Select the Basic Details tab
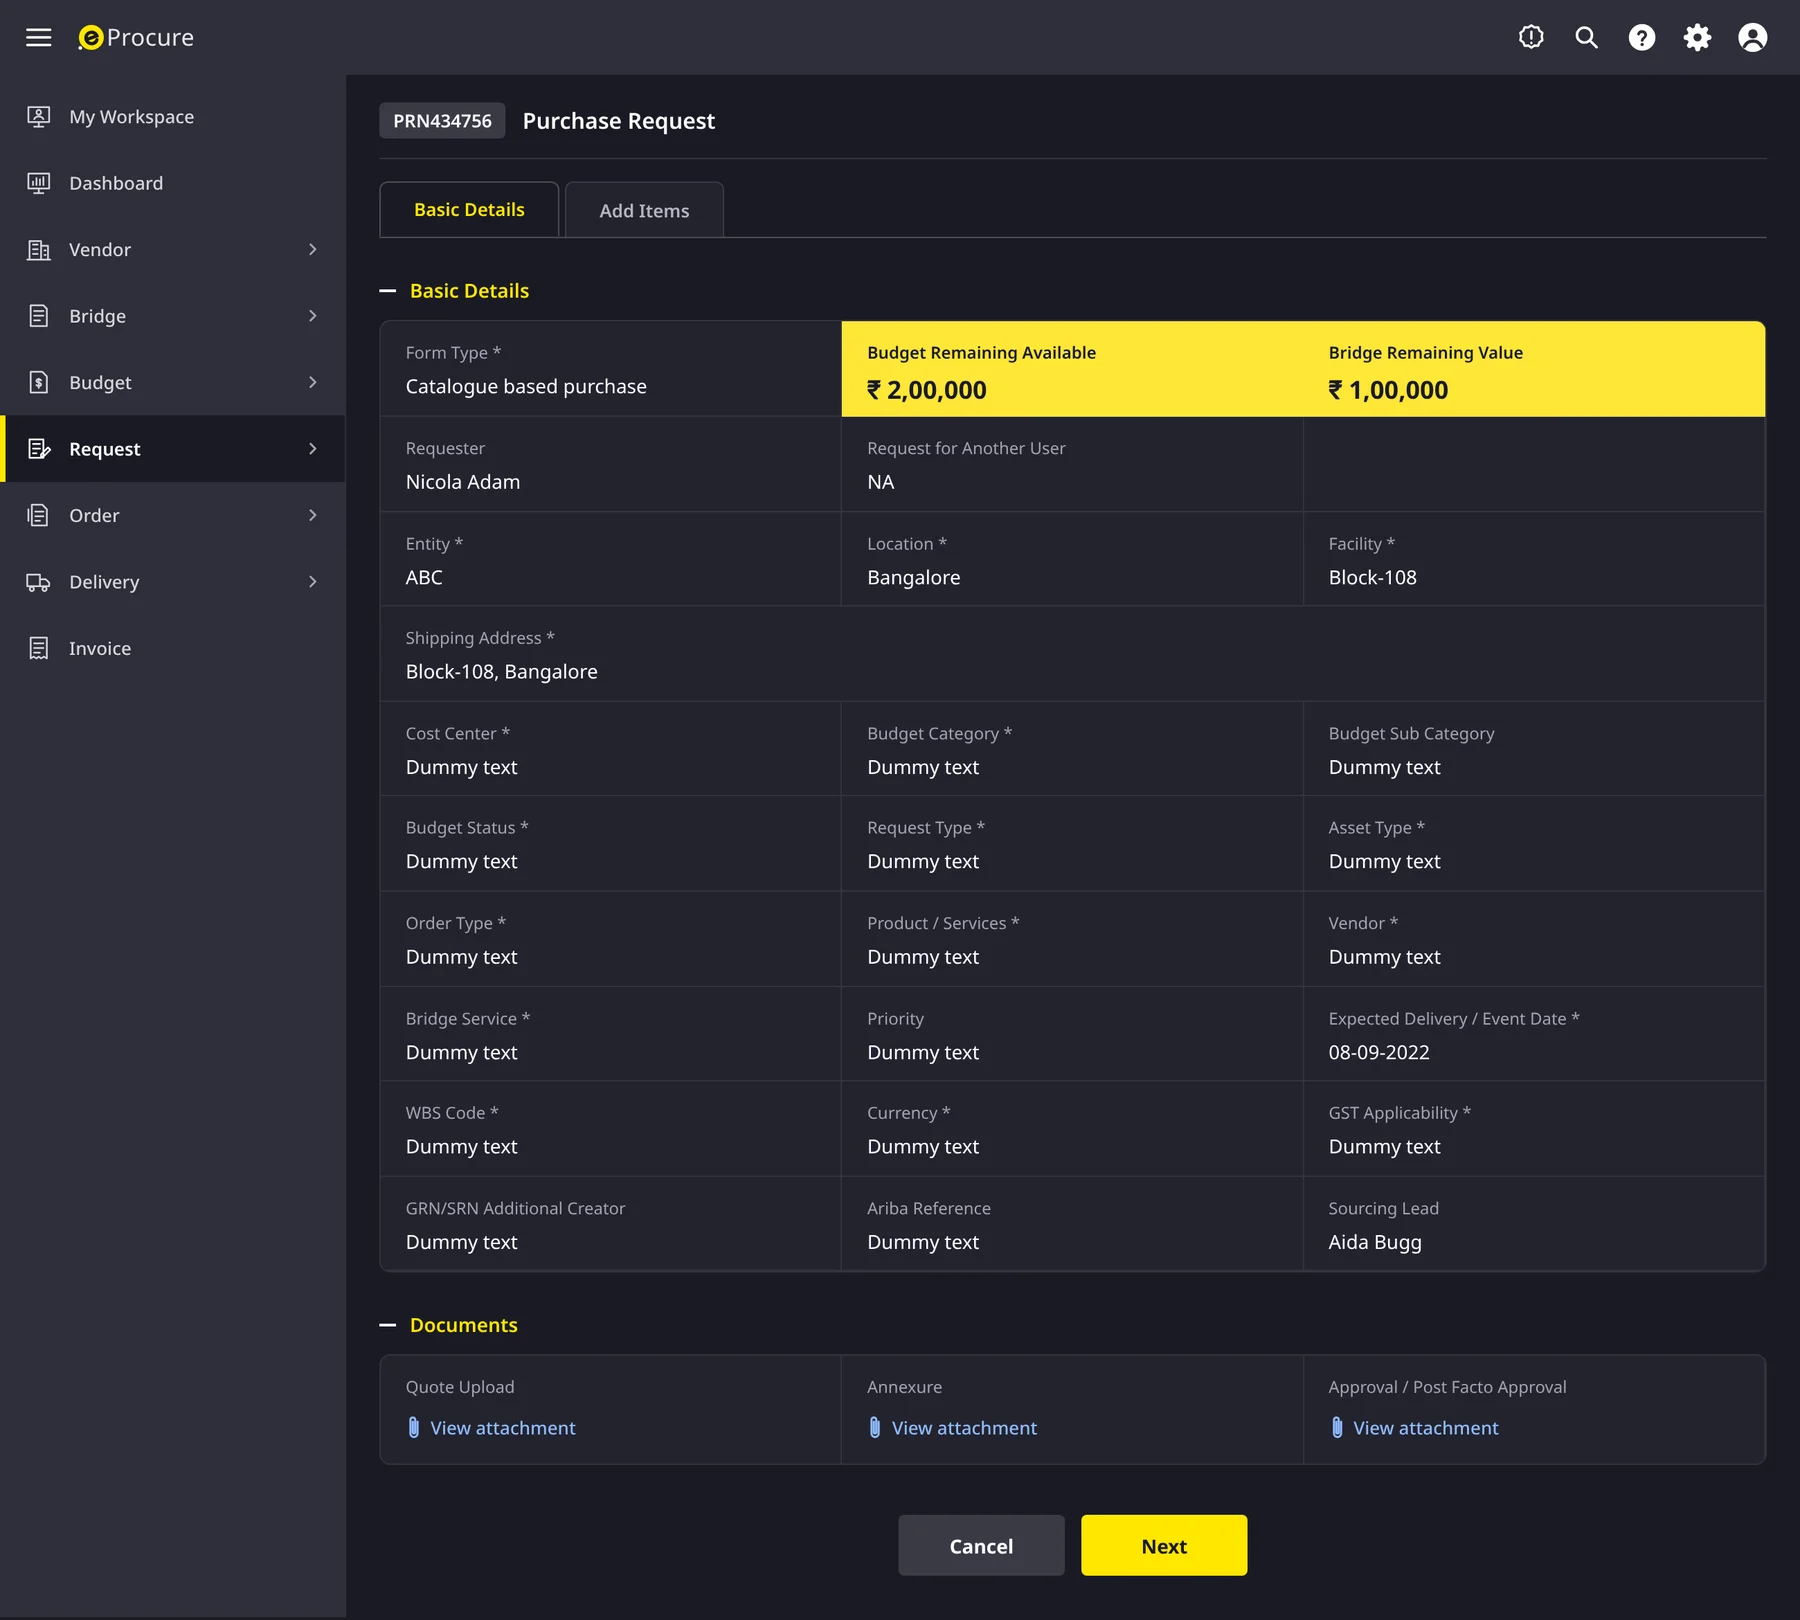The height and width of the screenshot is (1620, 1800). point(469,209)
